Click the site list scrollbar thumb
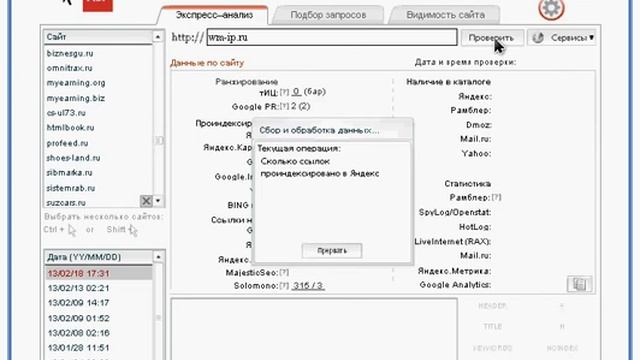Image resolution: width=640 pixels, height=360 pixels. pyautogui.click(x=158, y=140)
